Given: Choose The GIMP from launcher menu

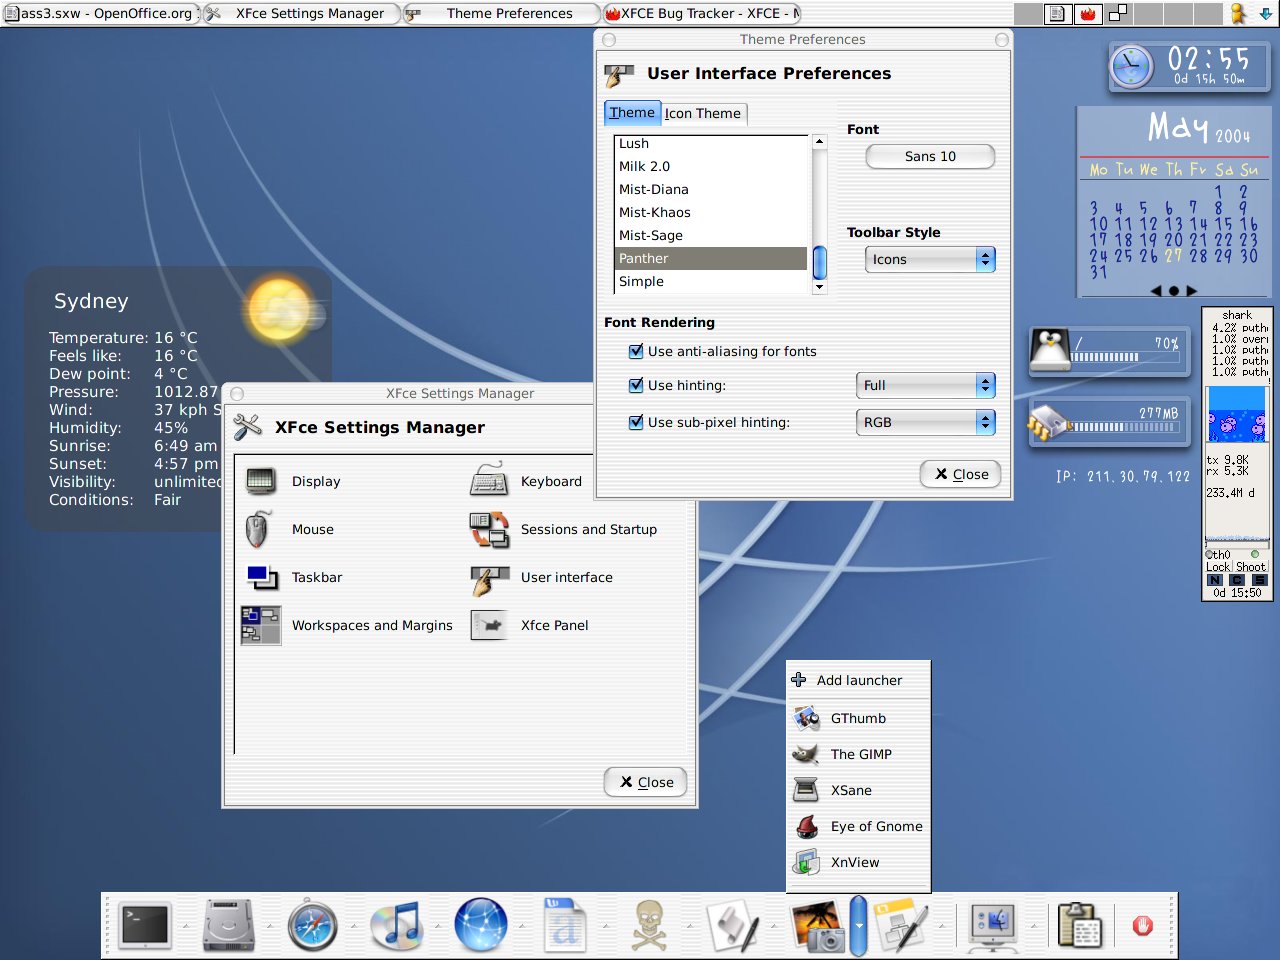Looking at the screenshot, I should [860, 754].
